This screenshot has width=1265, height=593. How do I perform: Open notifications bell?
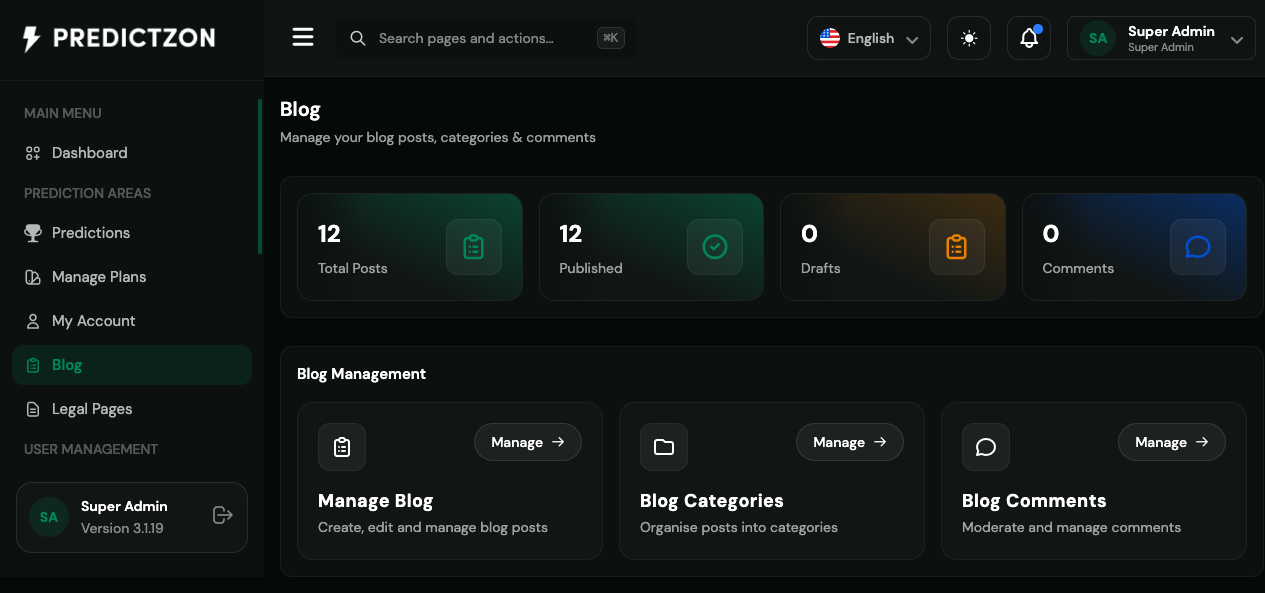[1029, 38]
